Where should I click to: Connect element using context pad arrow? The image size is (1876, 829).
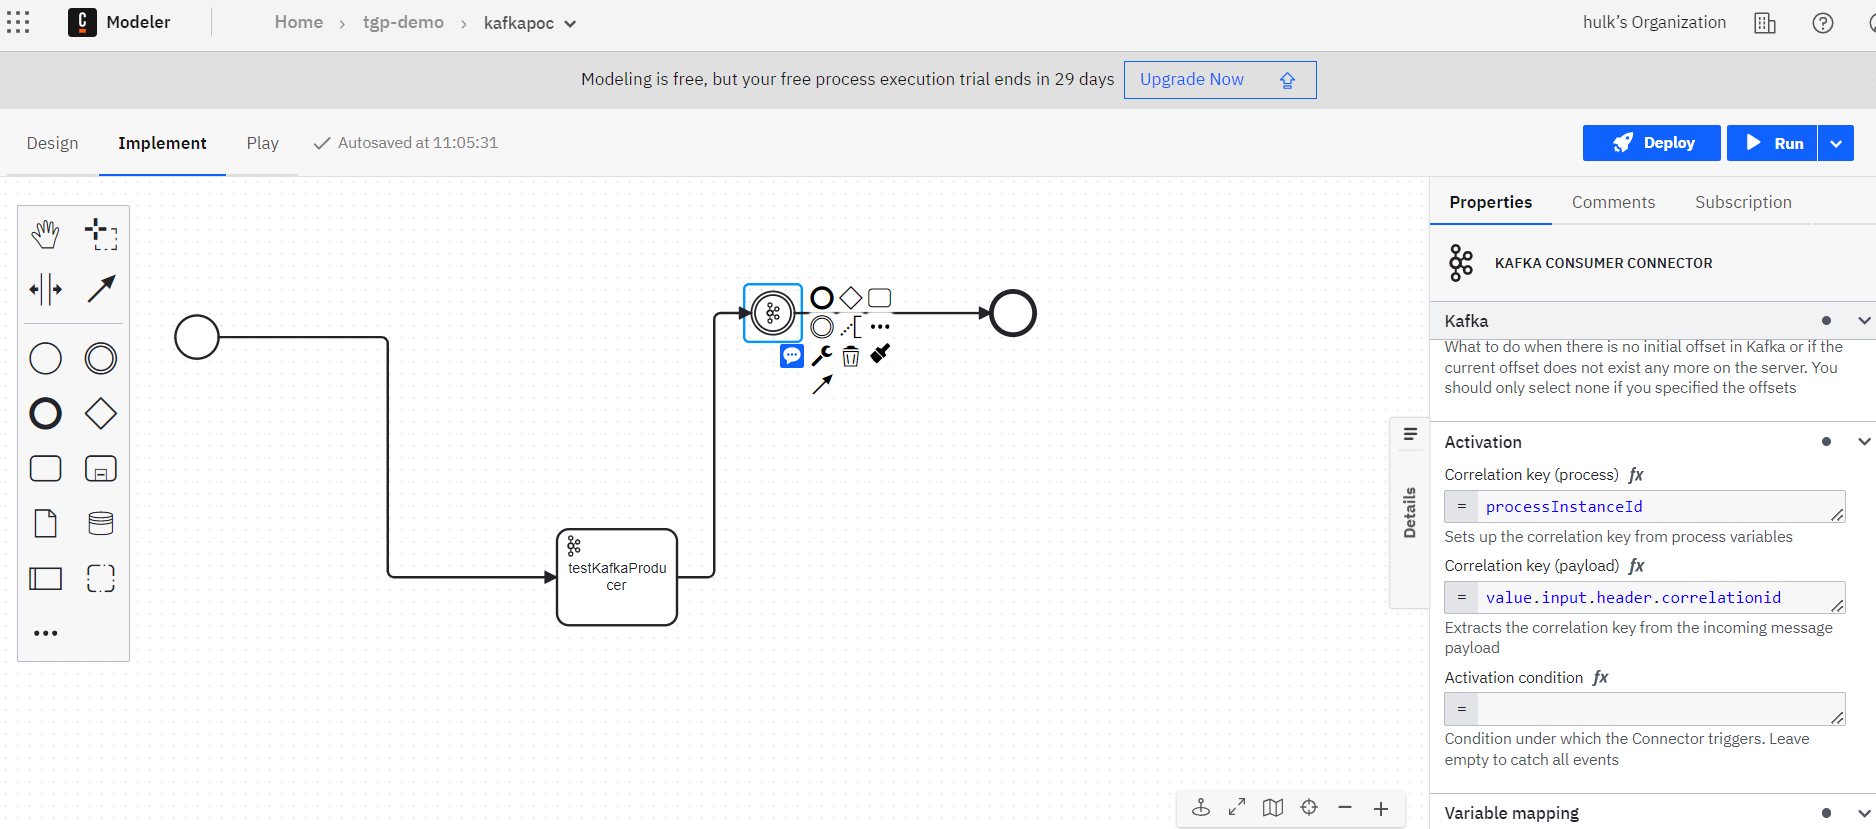[822, 384]
